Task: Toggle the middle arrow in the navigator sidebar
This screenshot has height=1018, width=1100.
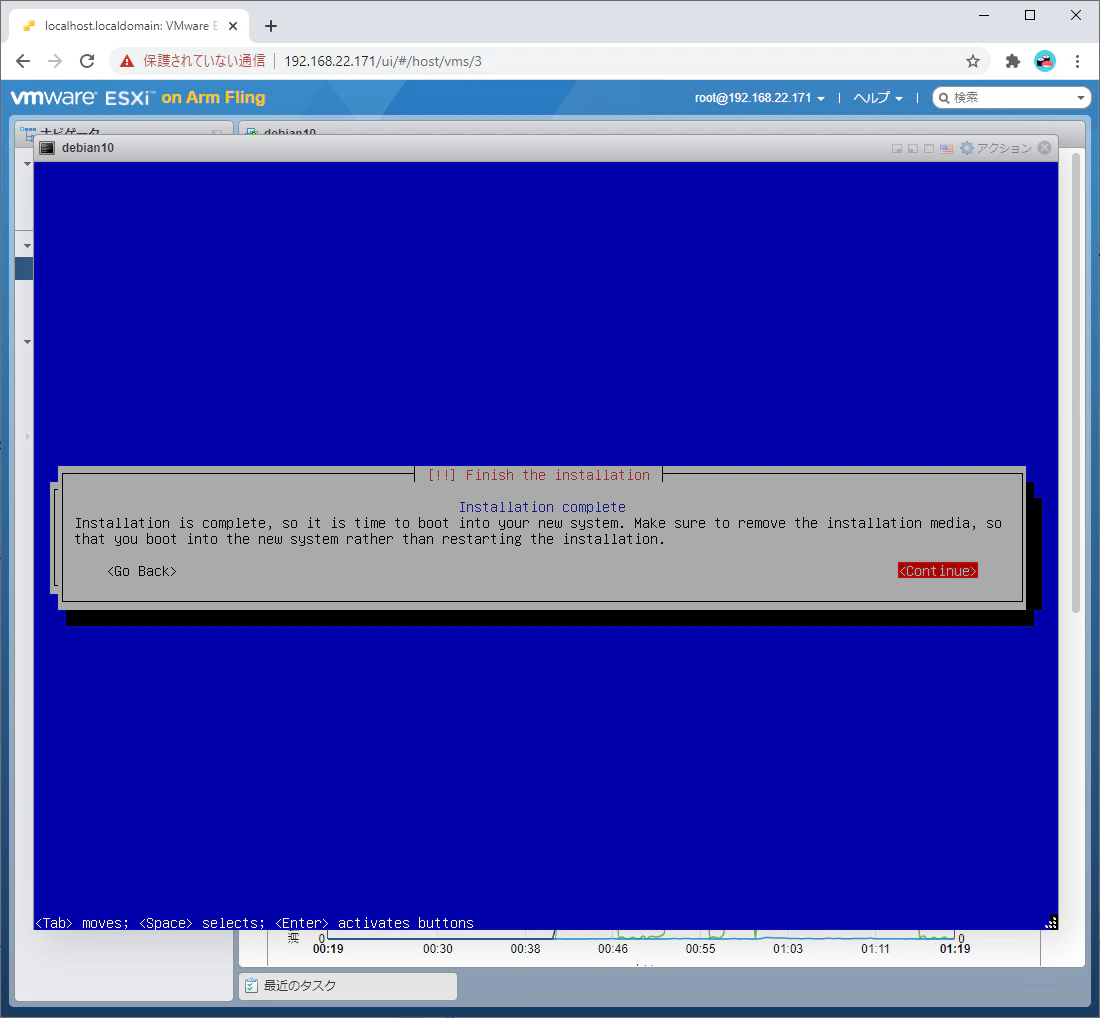Action: [27, 246]
